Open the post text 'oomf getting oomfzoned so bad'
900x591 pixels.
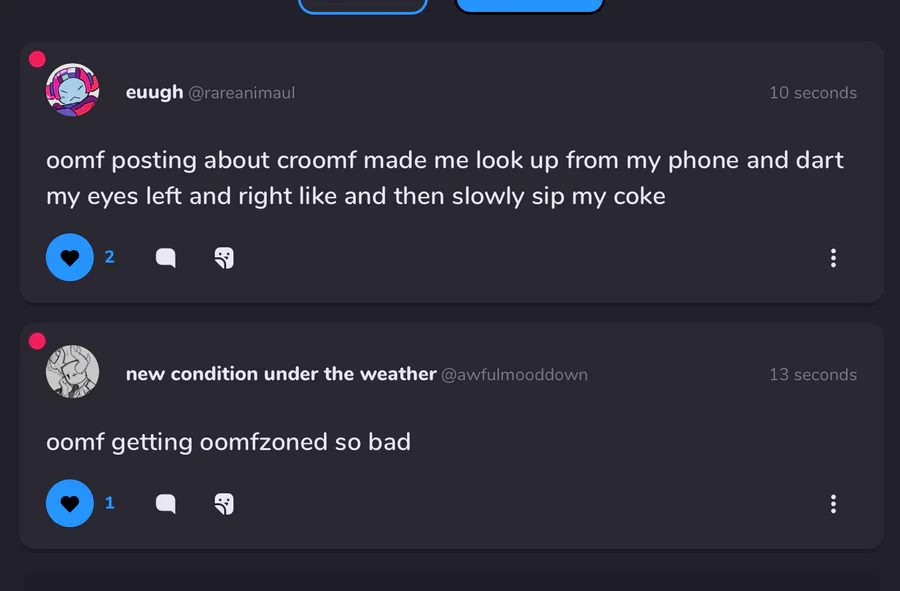228,441
